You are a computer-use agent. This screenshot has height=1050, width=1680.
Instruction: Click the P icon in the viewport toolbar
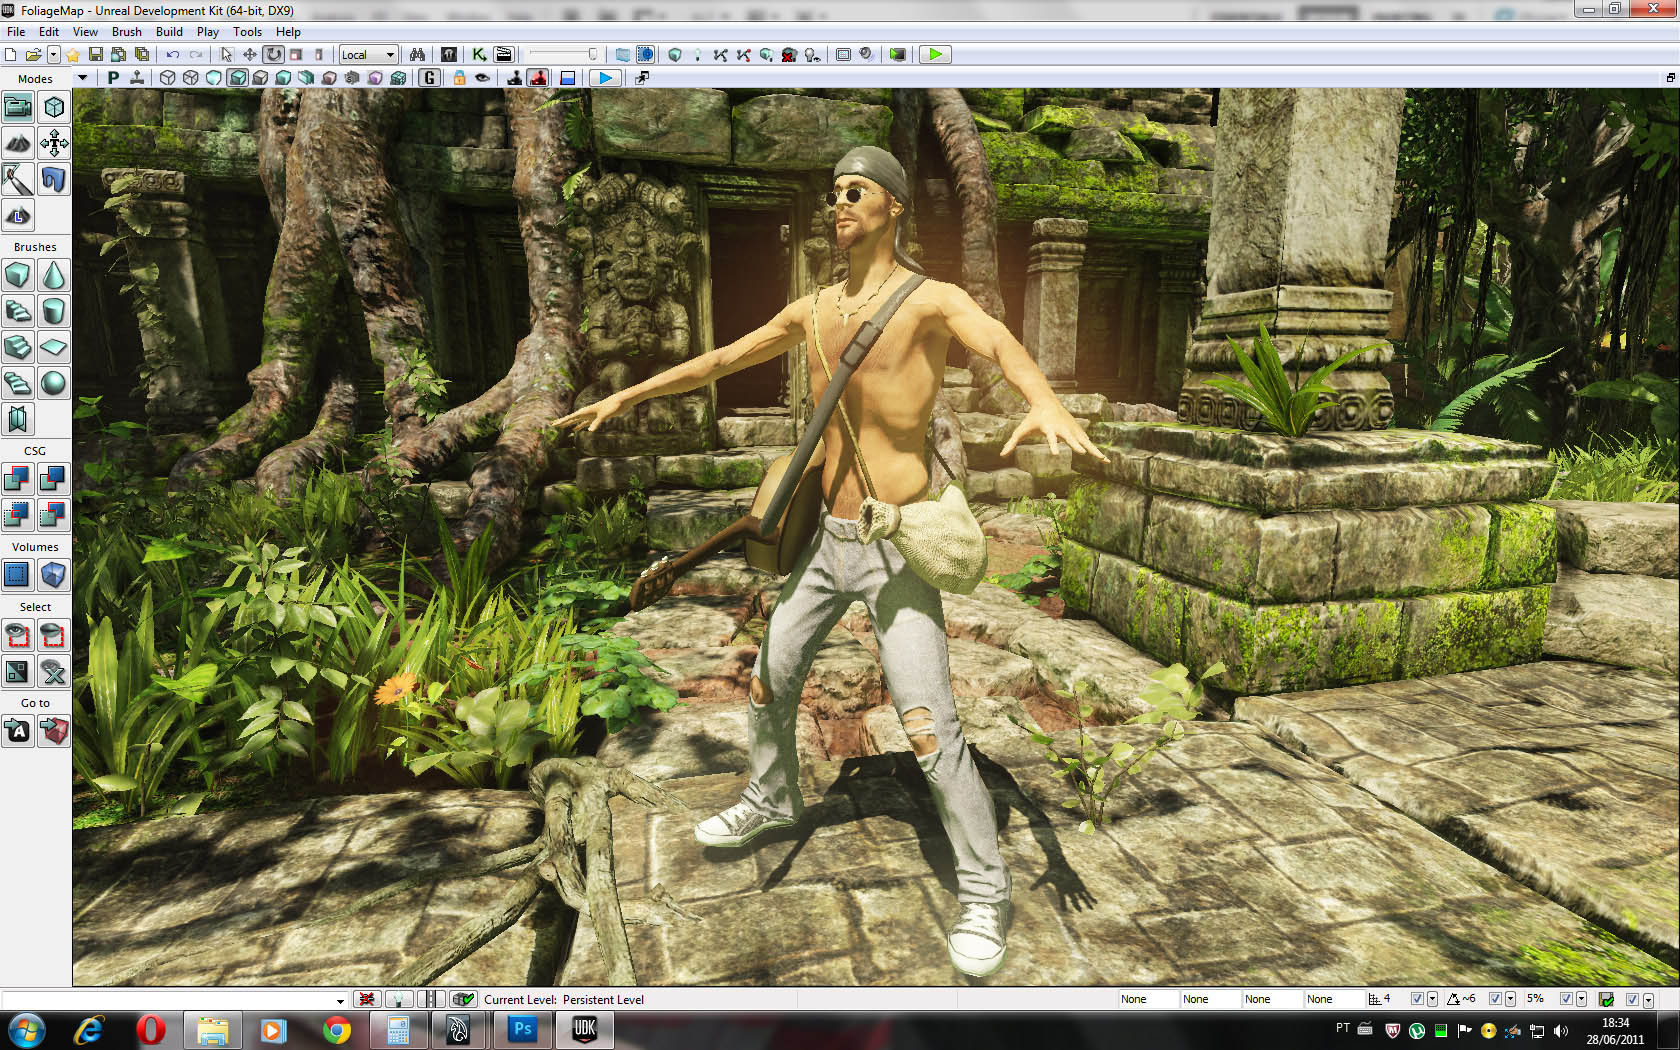click(113, 78)
